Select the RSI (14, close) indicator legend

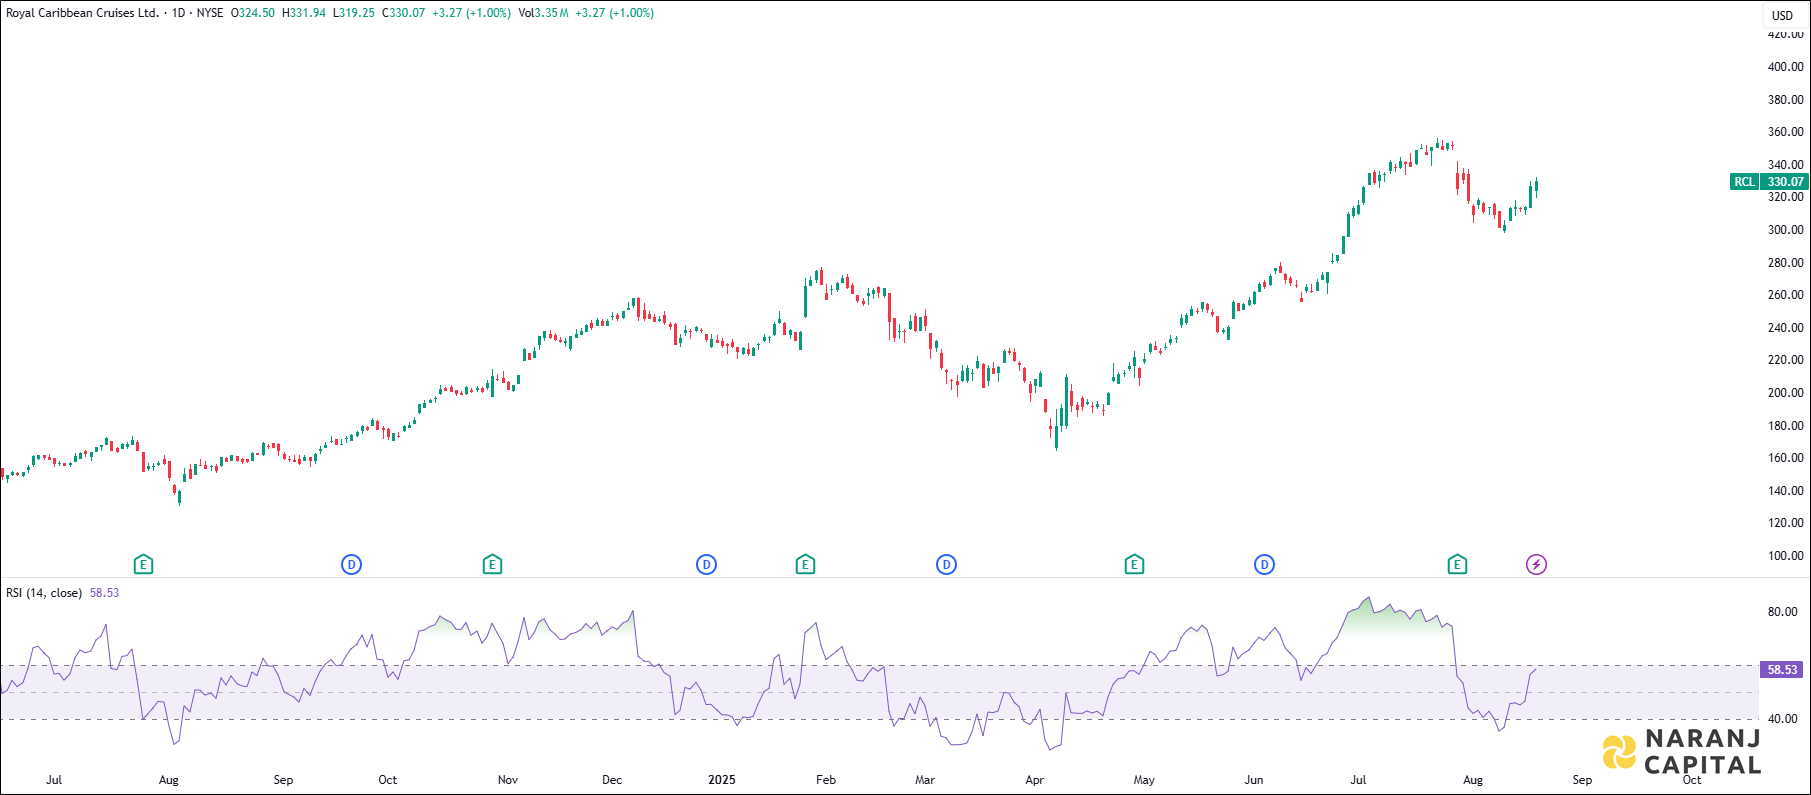point(44,593)
